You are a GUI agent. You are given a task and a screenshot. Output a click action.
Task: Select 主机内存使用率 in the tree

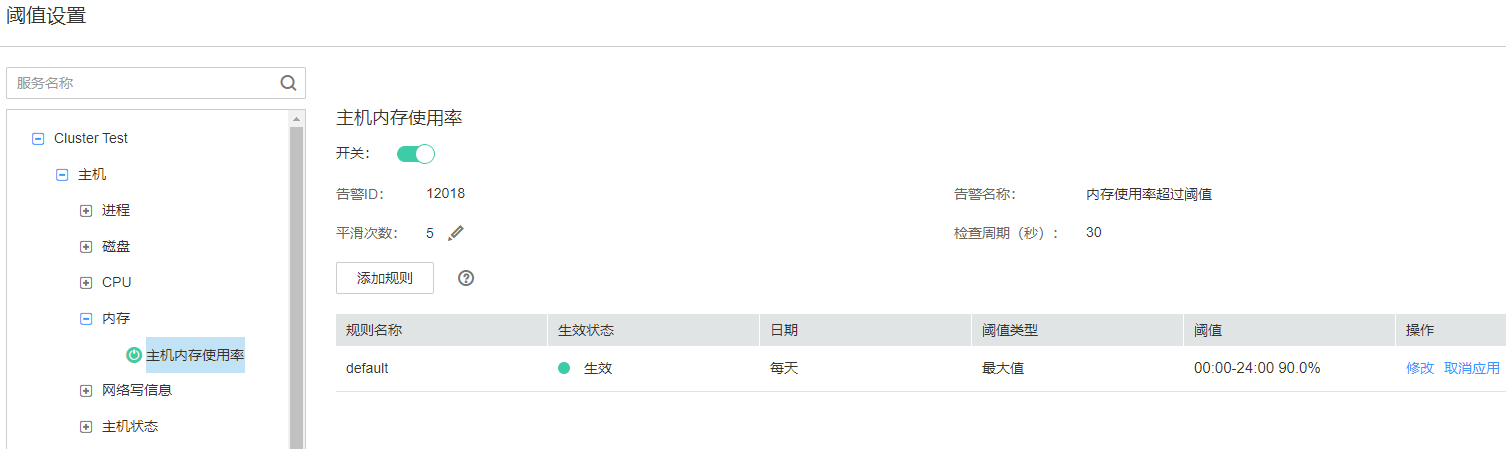click(x=195, y=355)
